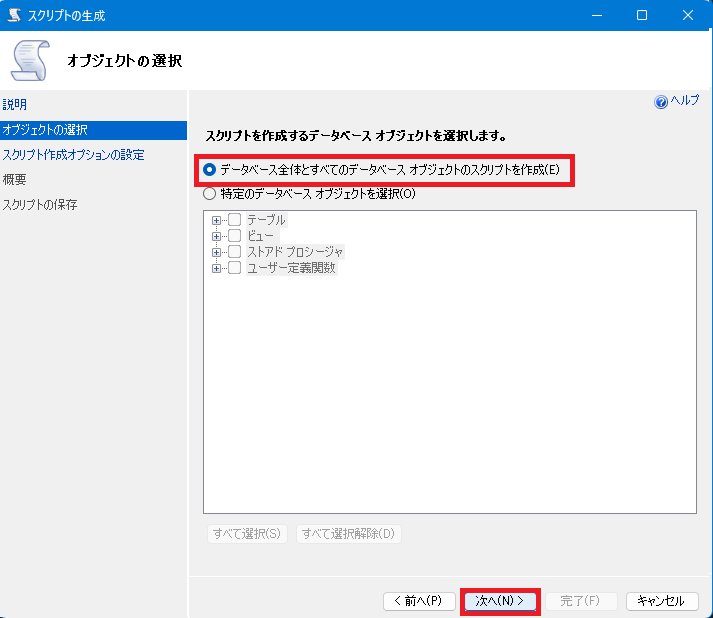Go back with < 前へ(P) button

[x=419, y=601]
